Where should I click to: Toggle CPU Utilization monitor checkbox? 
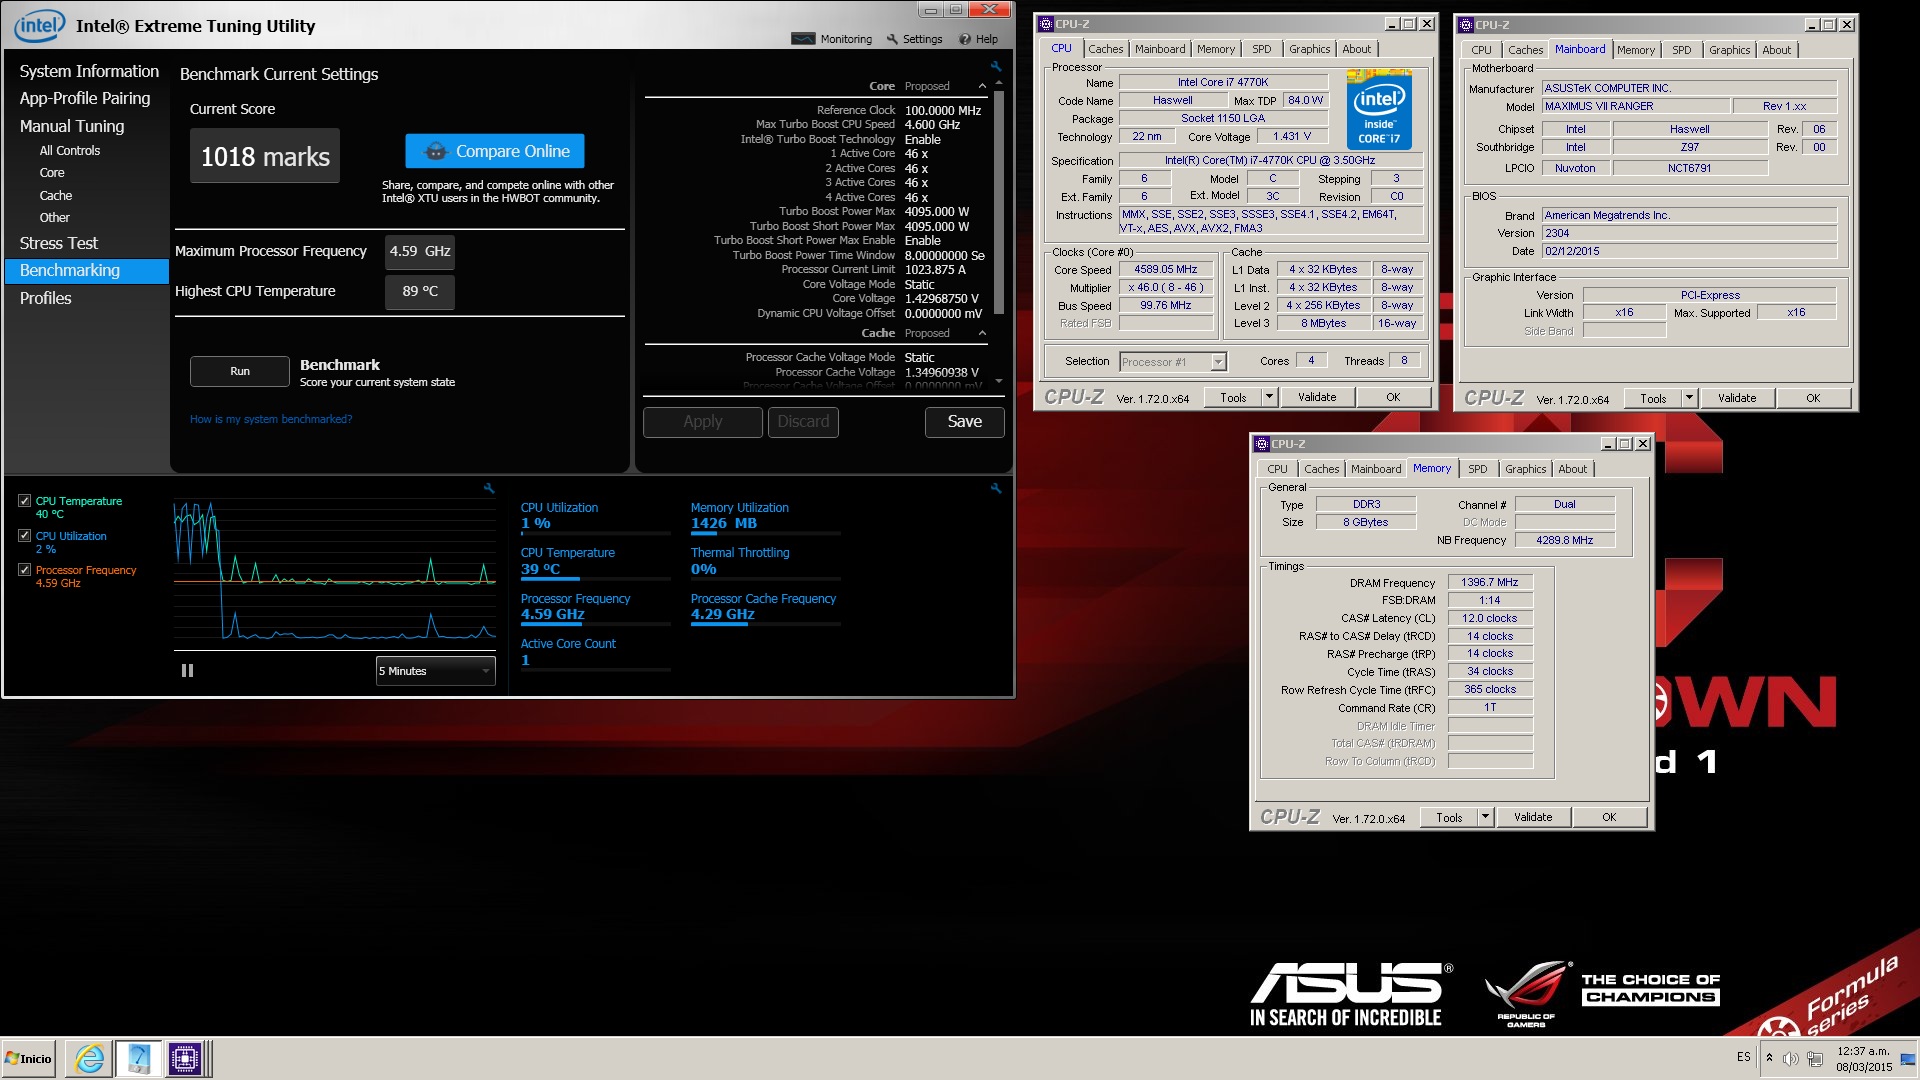click(25, 536)
